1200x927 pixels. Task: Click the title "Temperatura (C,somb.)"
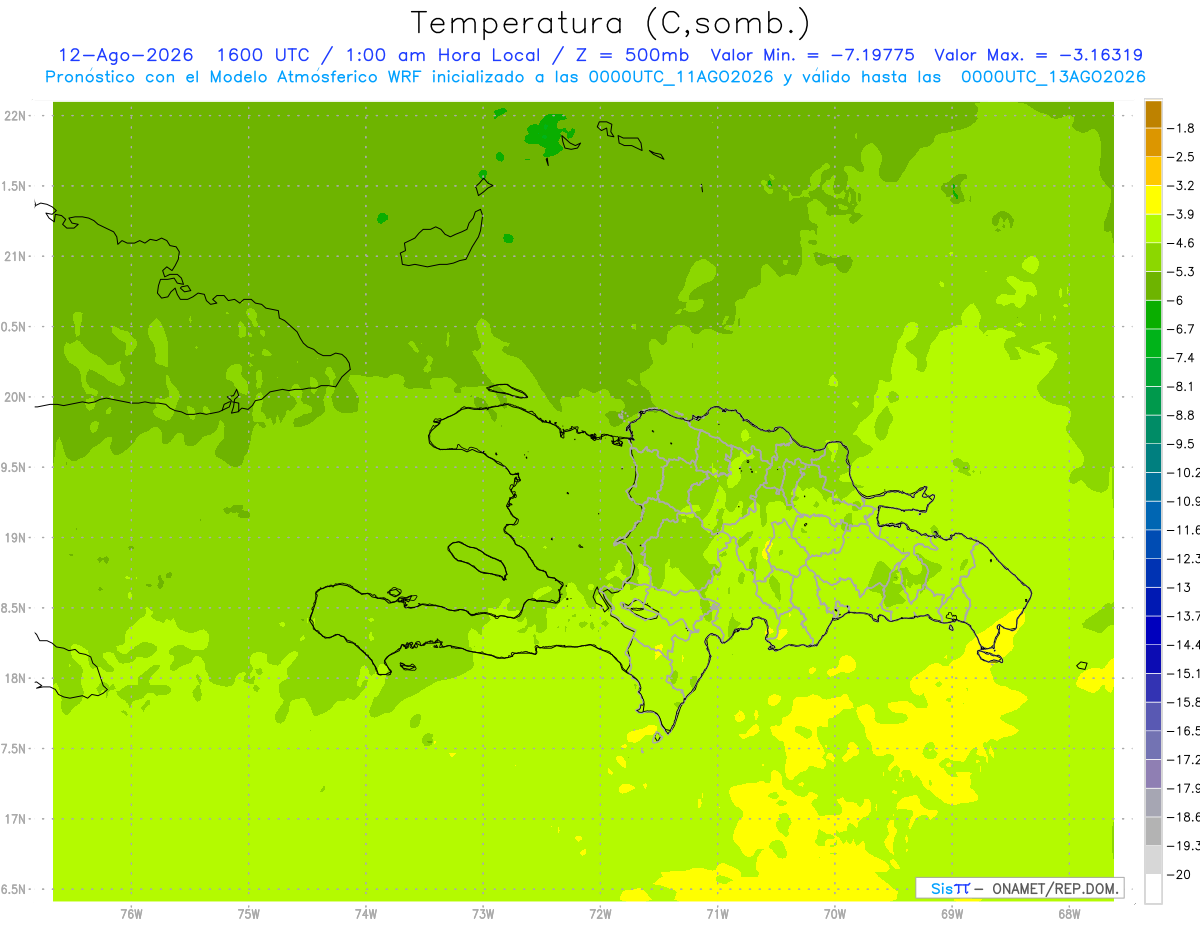610,23
